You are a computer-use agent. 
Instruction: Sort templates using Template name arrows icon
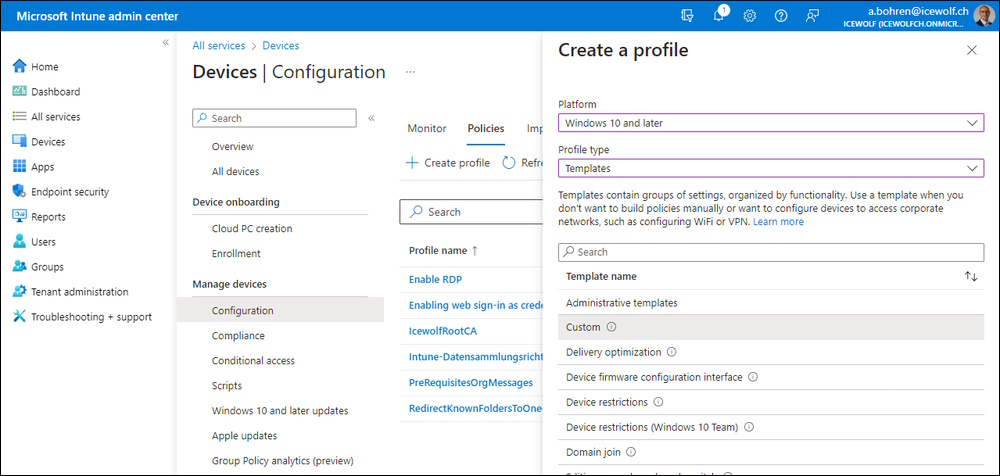pyautogui.click(x=971, y=276)
